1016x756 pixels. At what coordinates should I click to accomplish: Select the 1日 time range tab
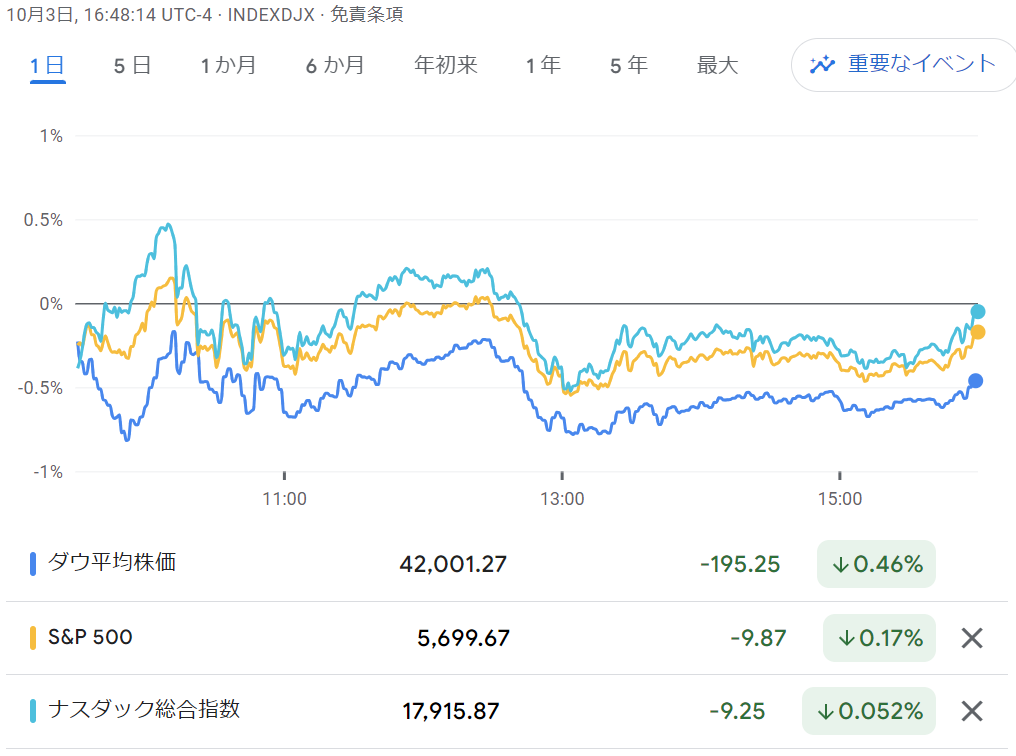47,65
